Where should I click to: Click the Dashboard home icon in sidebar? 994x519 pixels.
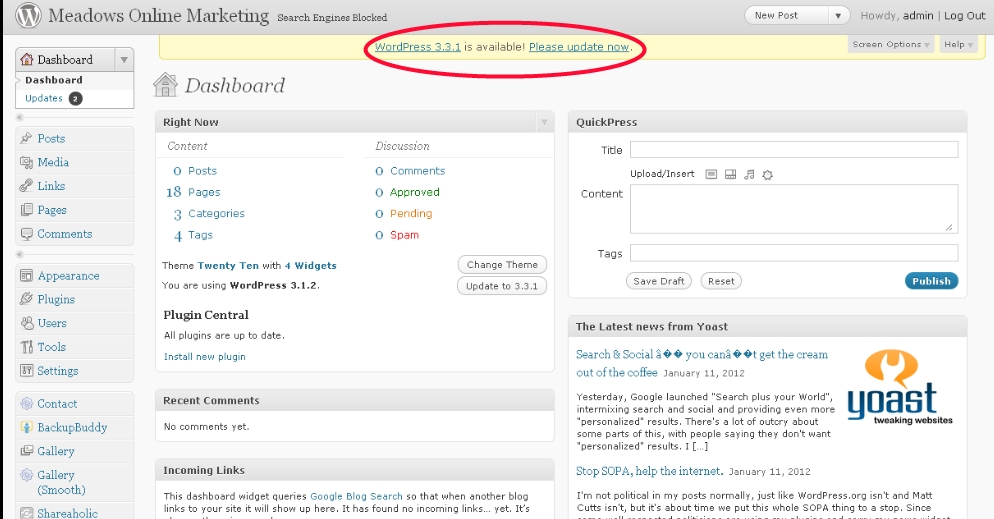pos(27,60)
